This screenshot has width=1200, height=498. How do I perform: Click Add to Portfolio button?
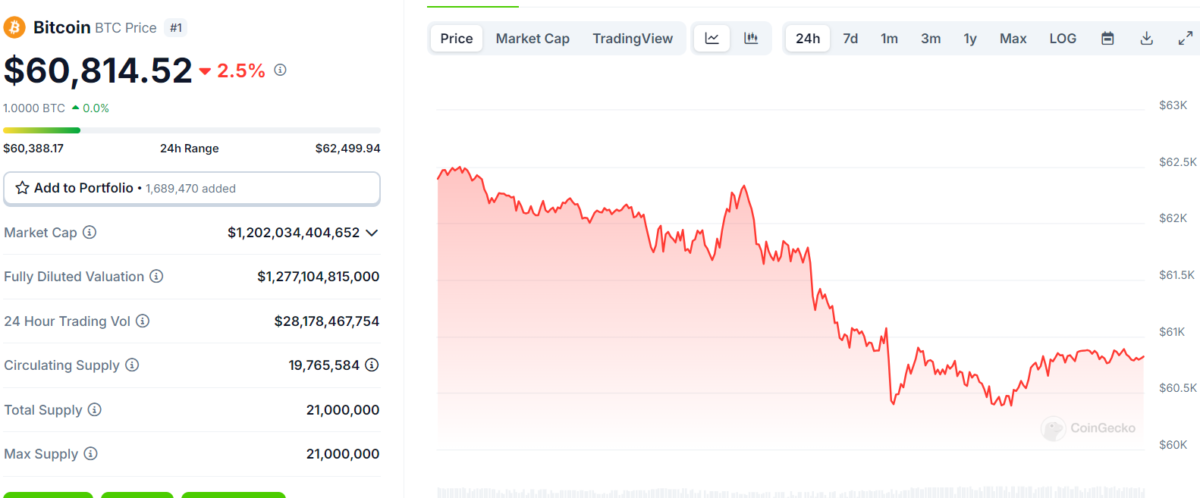click(x=191, y=188)
